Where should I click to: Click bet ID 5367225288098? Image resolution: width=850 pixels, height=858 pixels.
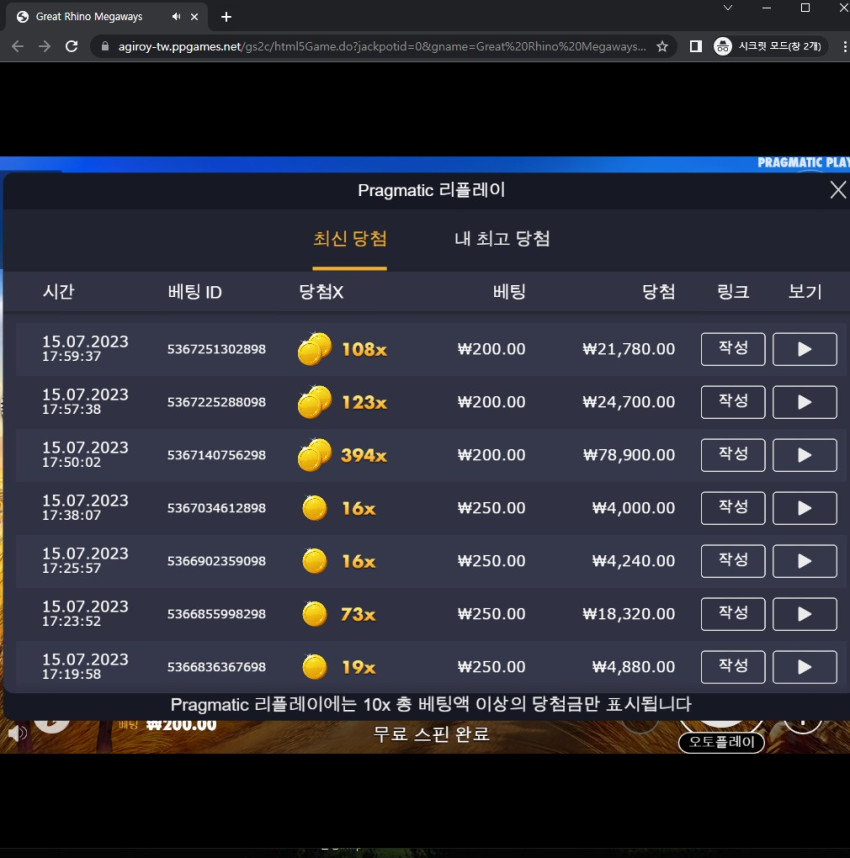point(216,402)
